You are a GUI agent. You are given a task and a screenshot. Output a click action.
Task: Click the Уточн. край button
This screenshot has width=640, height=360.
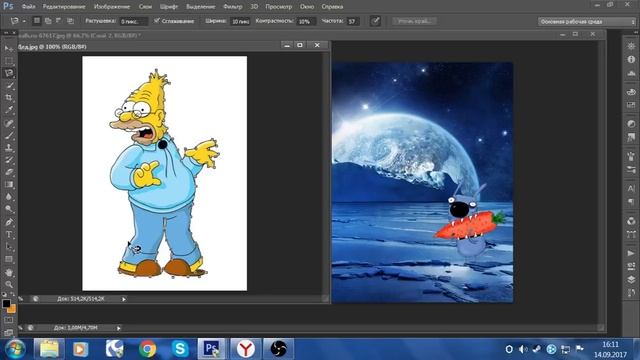414,21
